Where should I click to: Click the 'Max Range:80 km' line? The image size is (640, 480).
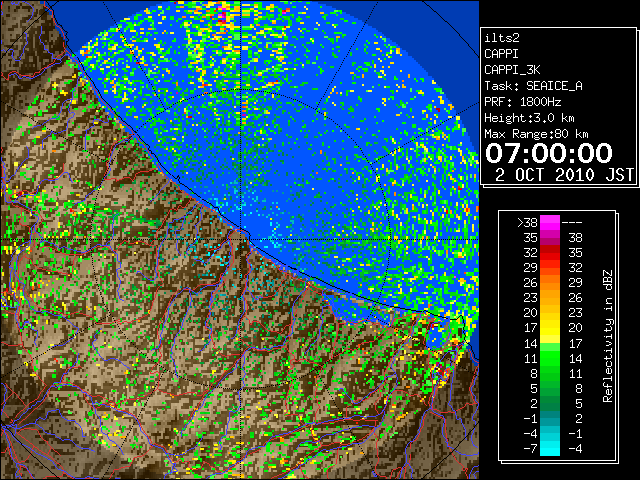pyautogui.click(x=536, y=134)
